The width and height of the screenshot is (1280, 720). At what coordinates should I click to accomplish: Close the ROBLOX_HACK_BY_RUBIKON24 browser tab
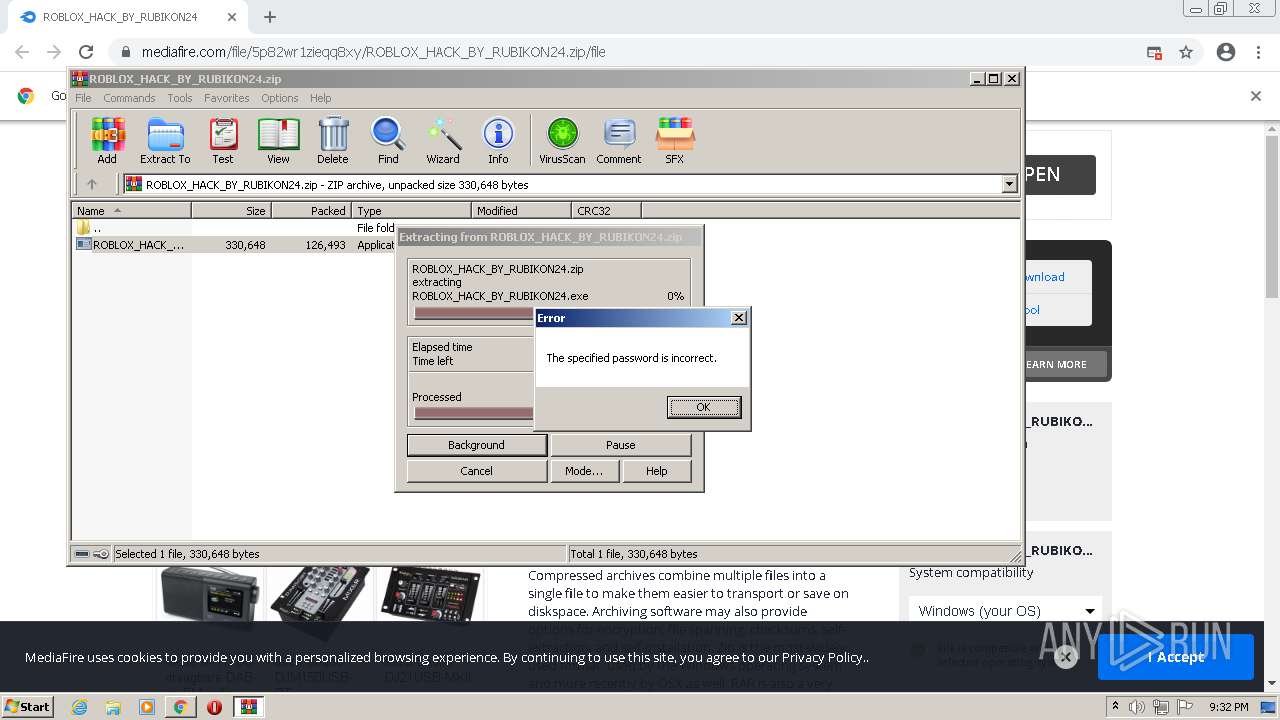click(x=231, y=17)
